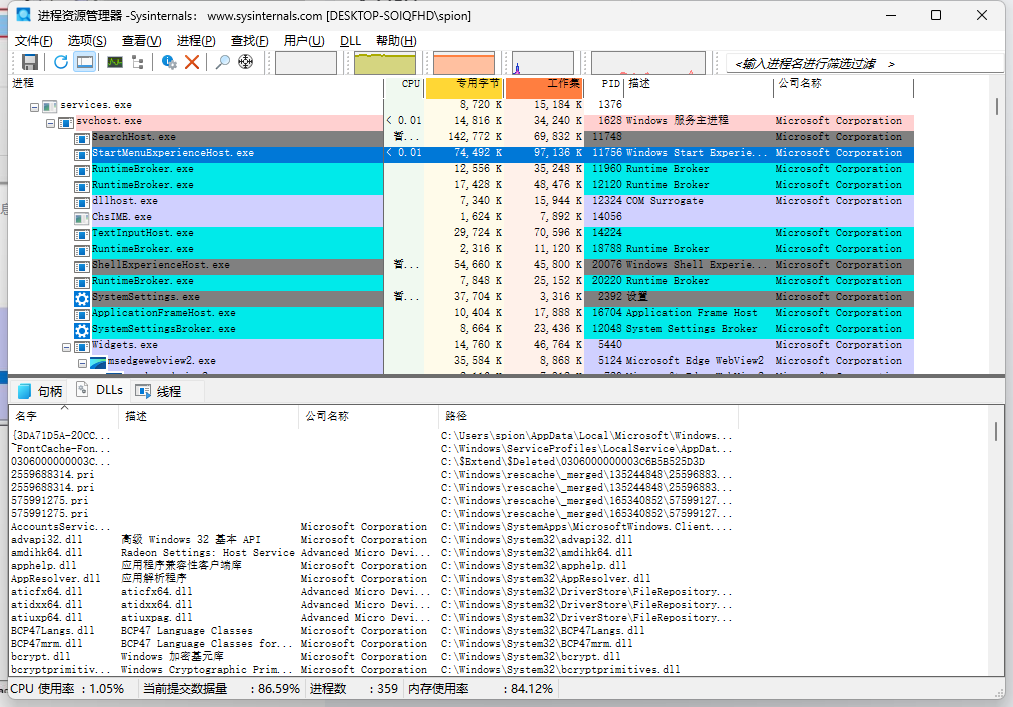Switch to the DLLs tab
This screenshot has height=707, width=1013.
101,390
